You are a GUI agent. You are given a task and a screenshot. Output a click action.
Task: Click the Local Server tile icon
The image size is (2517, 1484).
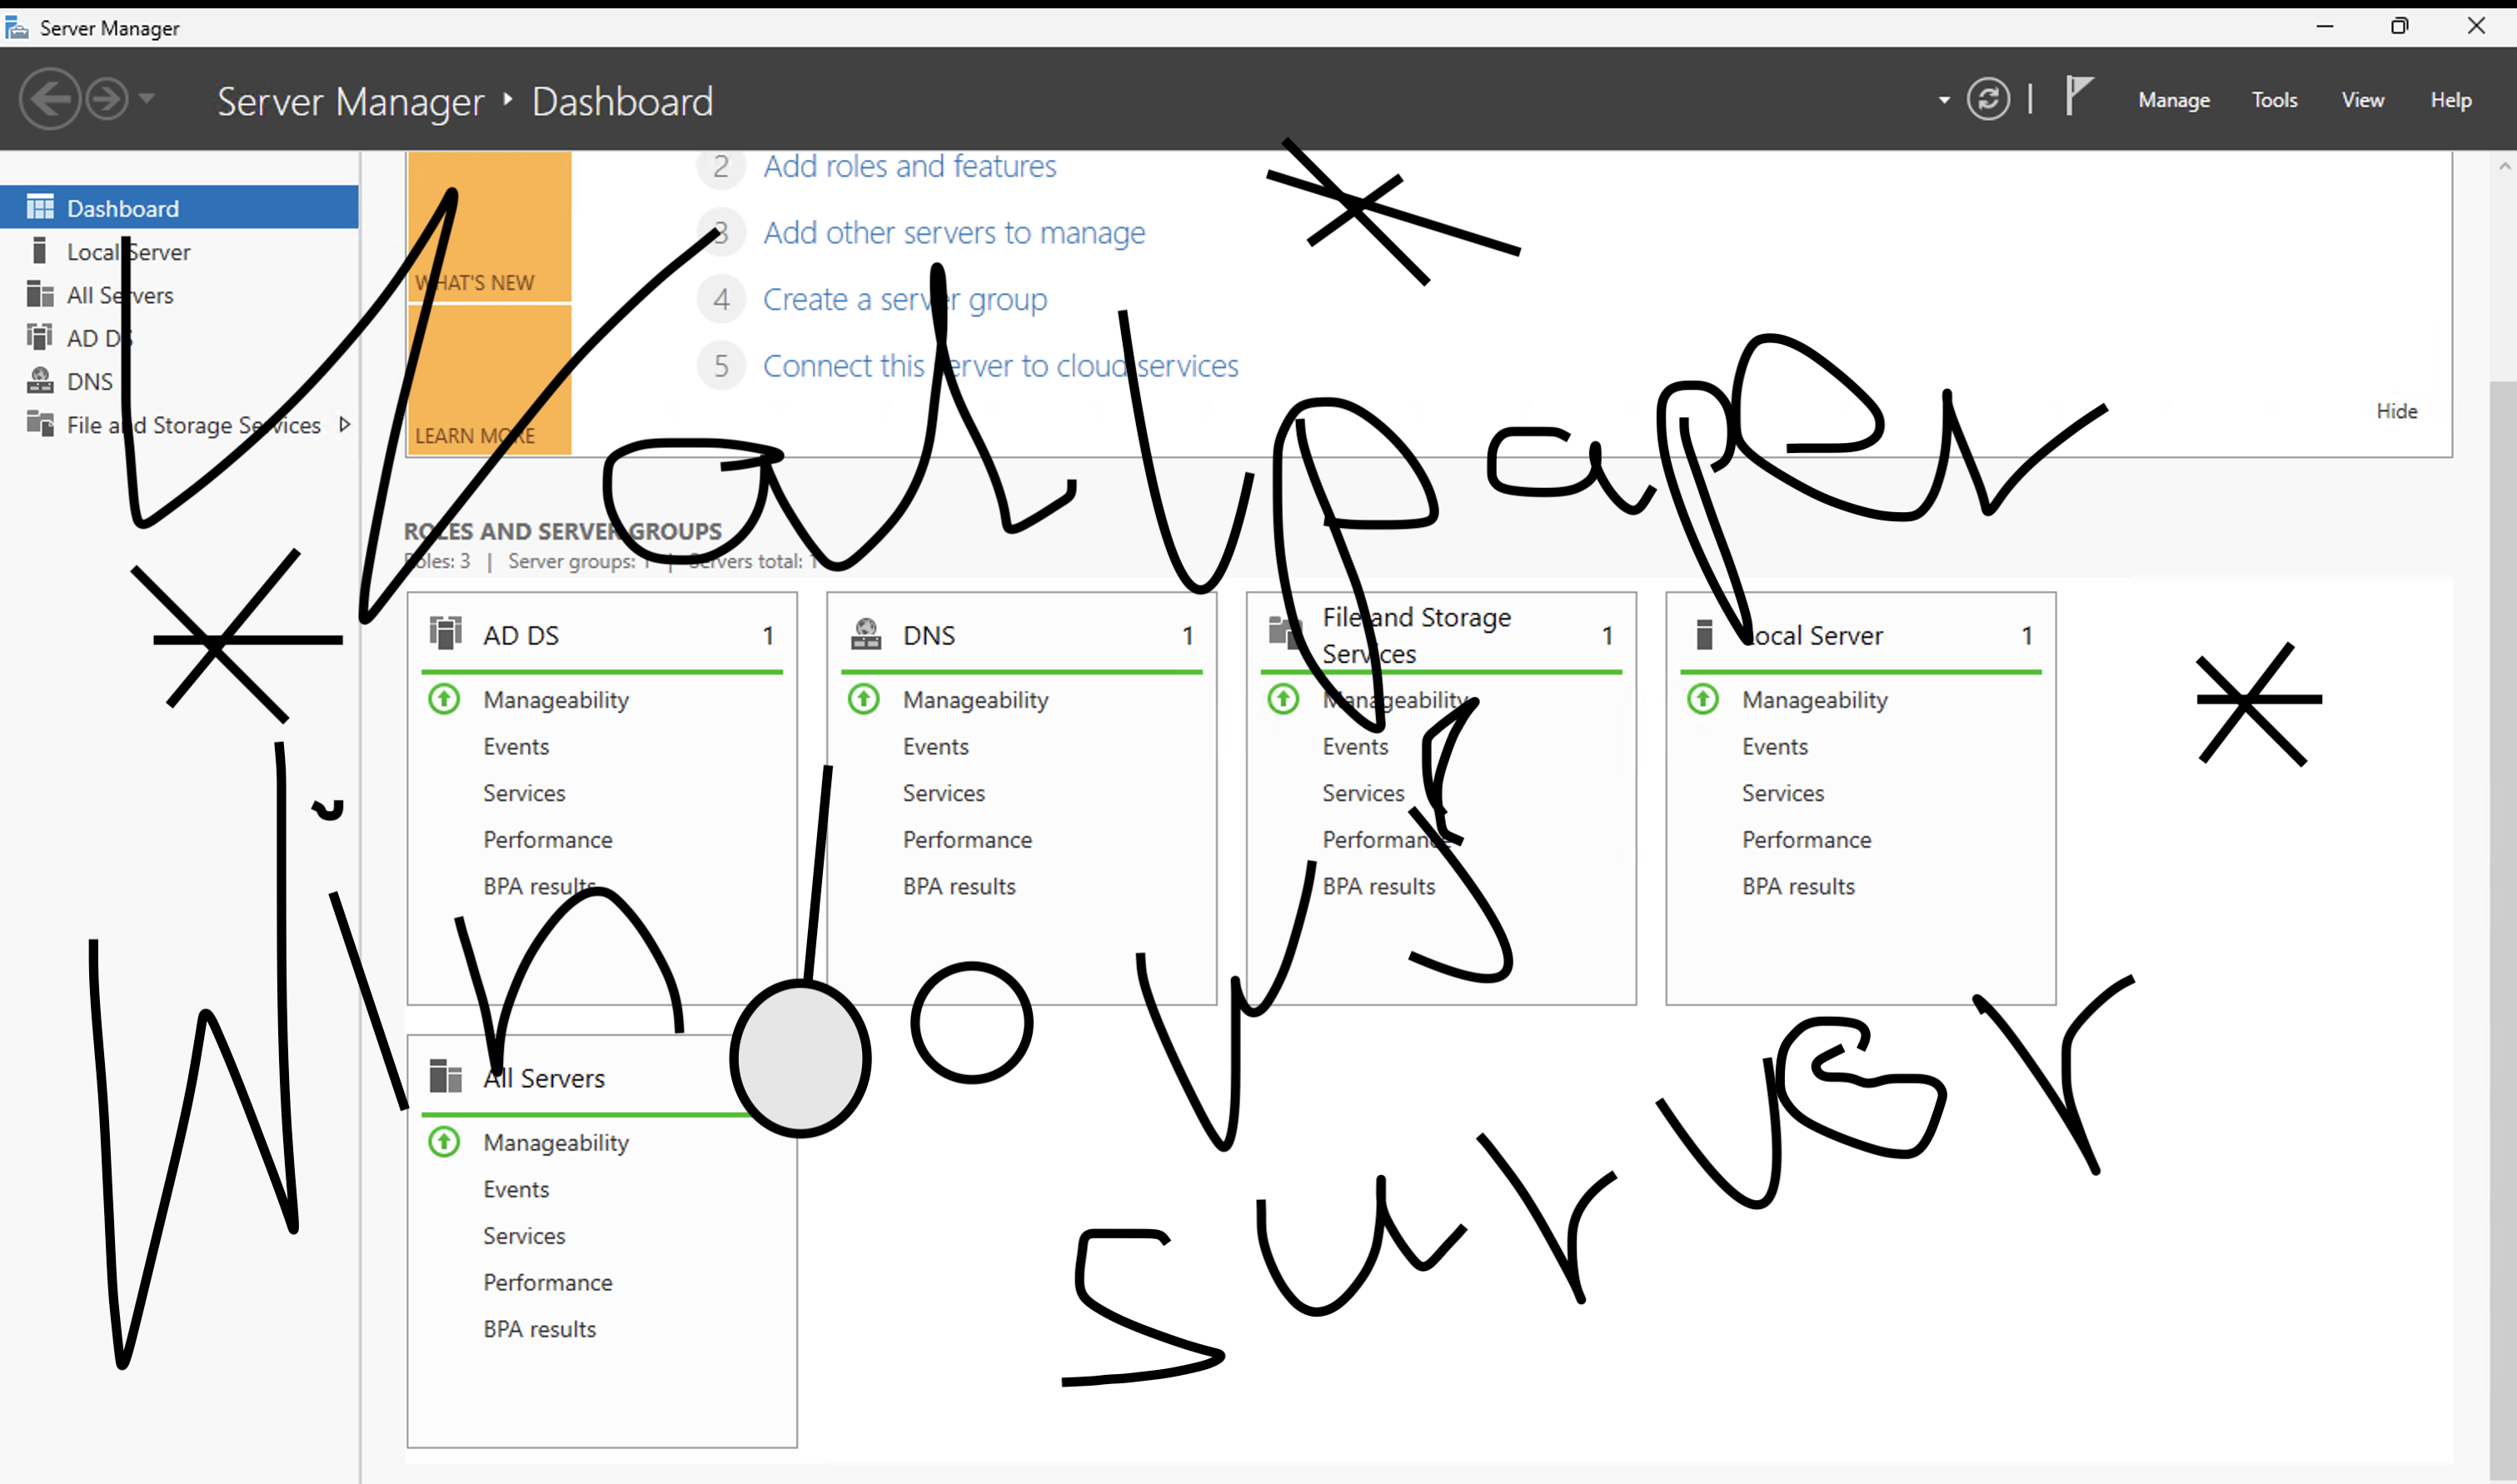(x=1704, y=634)
